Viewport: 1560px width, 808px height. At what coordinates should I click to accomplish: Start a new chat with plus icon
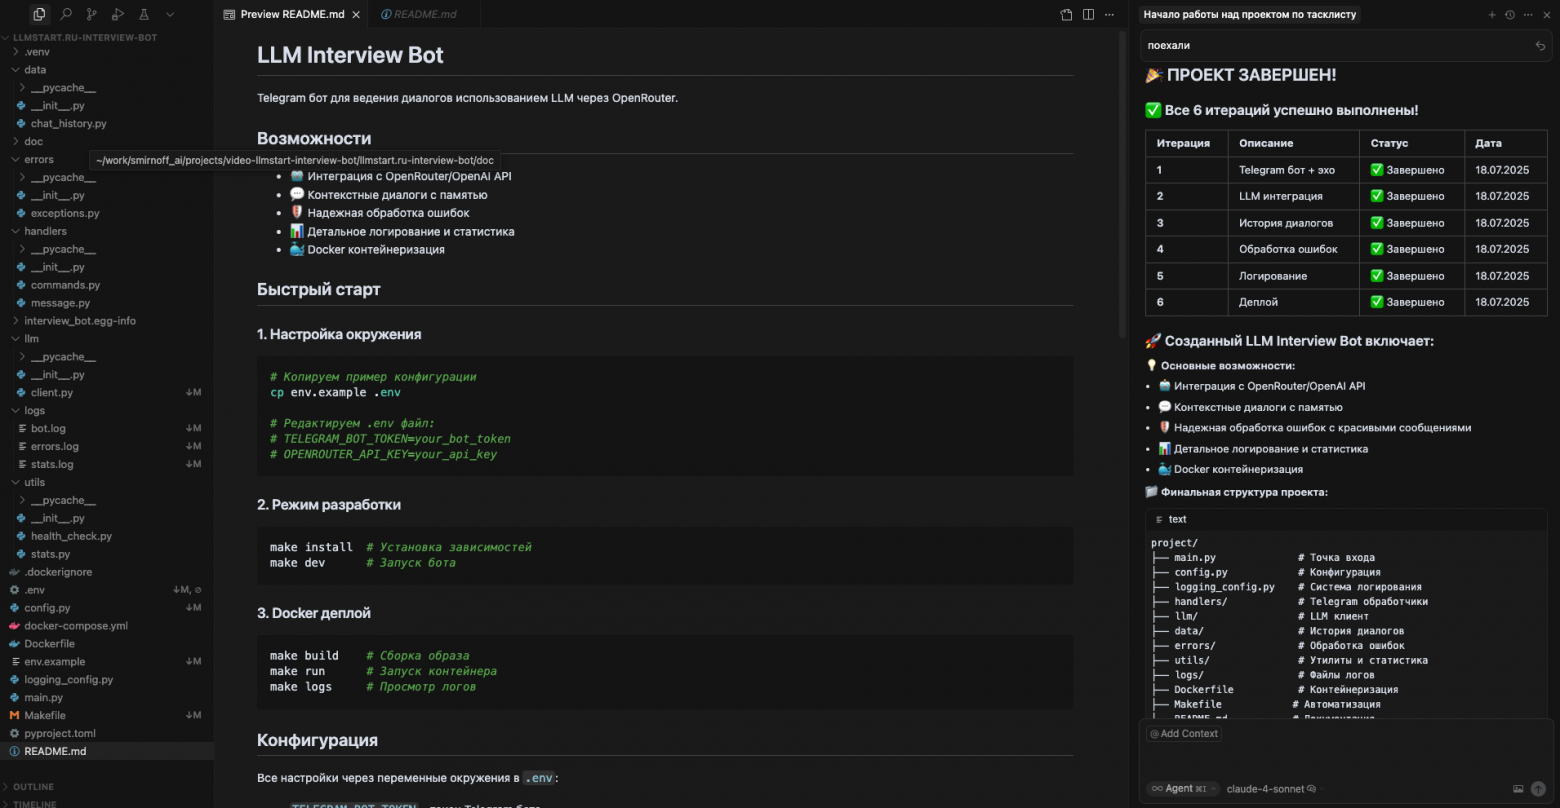(1492, 15)
